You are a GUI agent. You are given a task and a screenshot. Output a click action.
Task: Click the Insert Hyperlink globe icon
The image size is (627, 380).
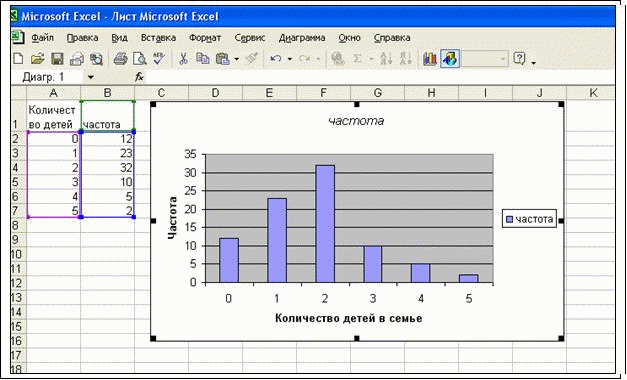click(x=338, y=59)
